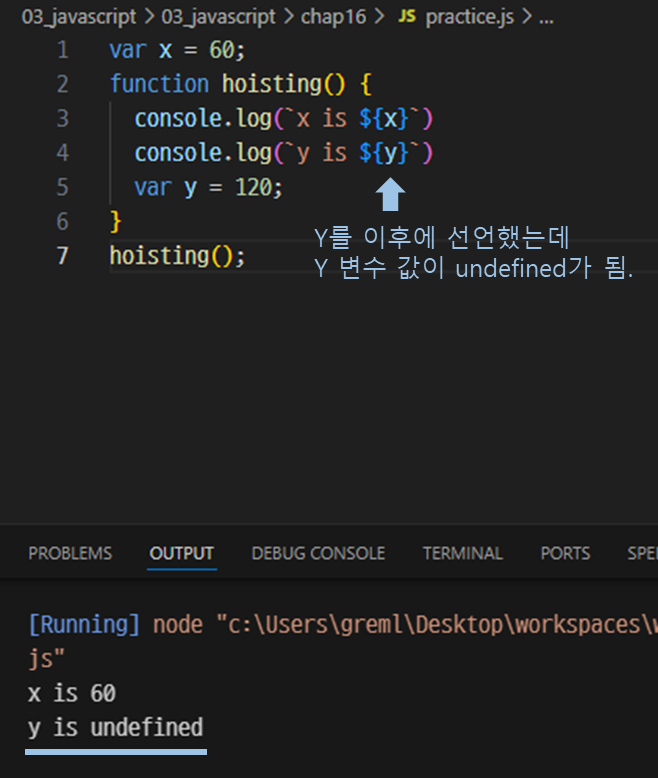Click the 'hoisting();' call on line 7
658x778 pixels.
(177, 256)
